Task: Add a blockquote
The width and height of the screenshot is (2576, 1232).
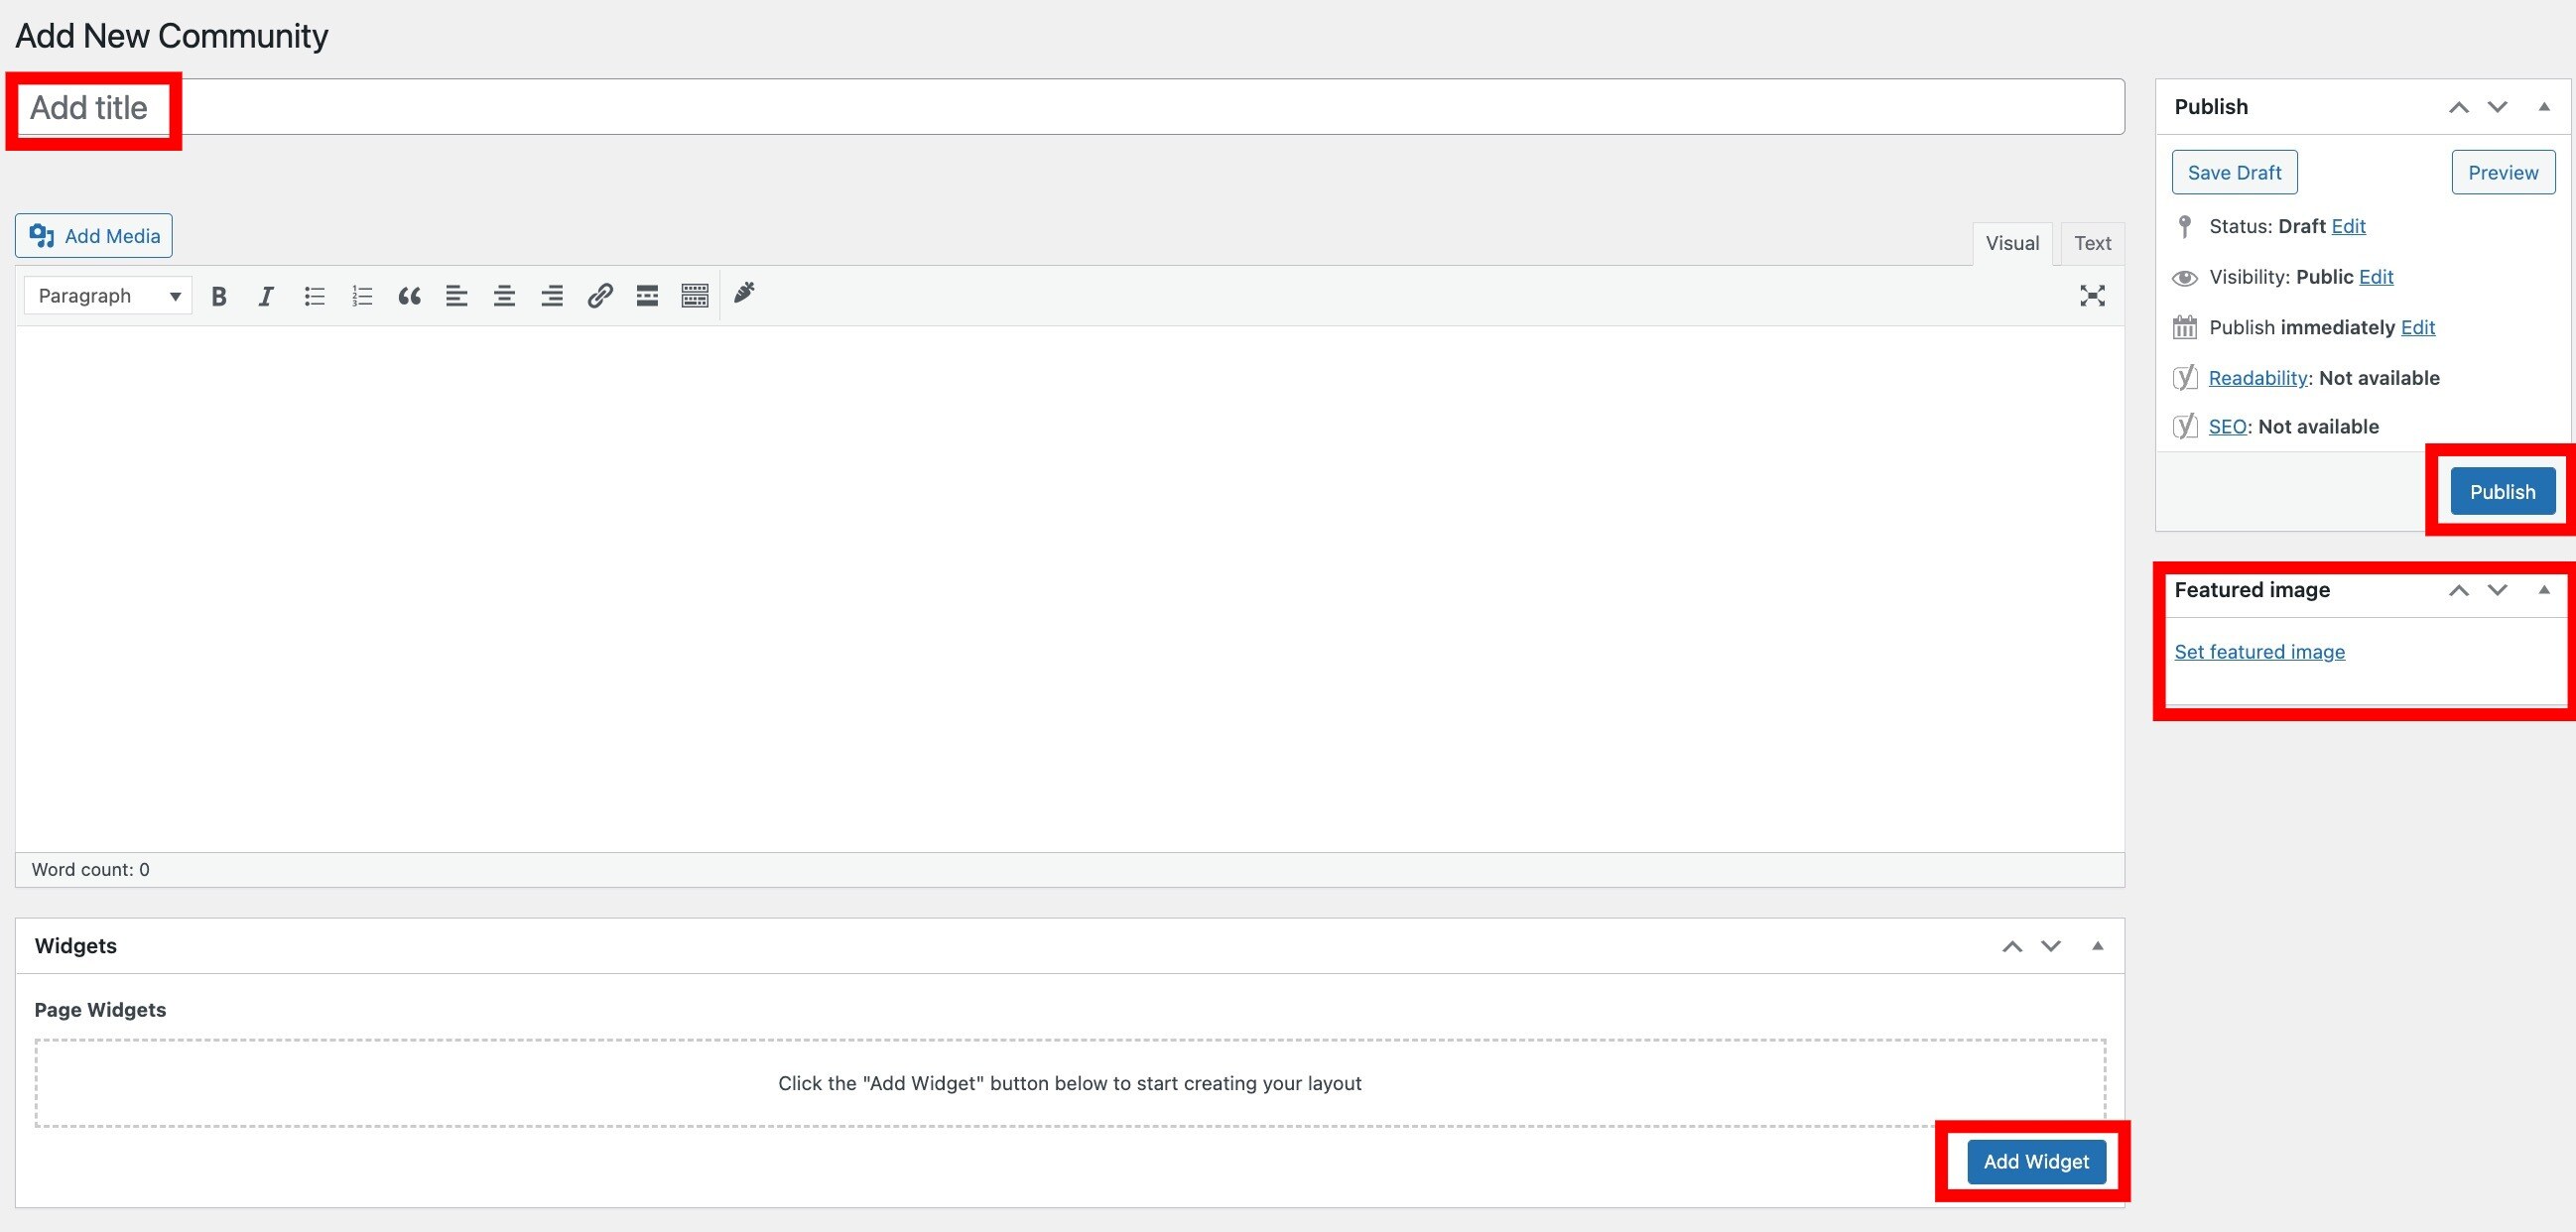Action: (409, 296)
